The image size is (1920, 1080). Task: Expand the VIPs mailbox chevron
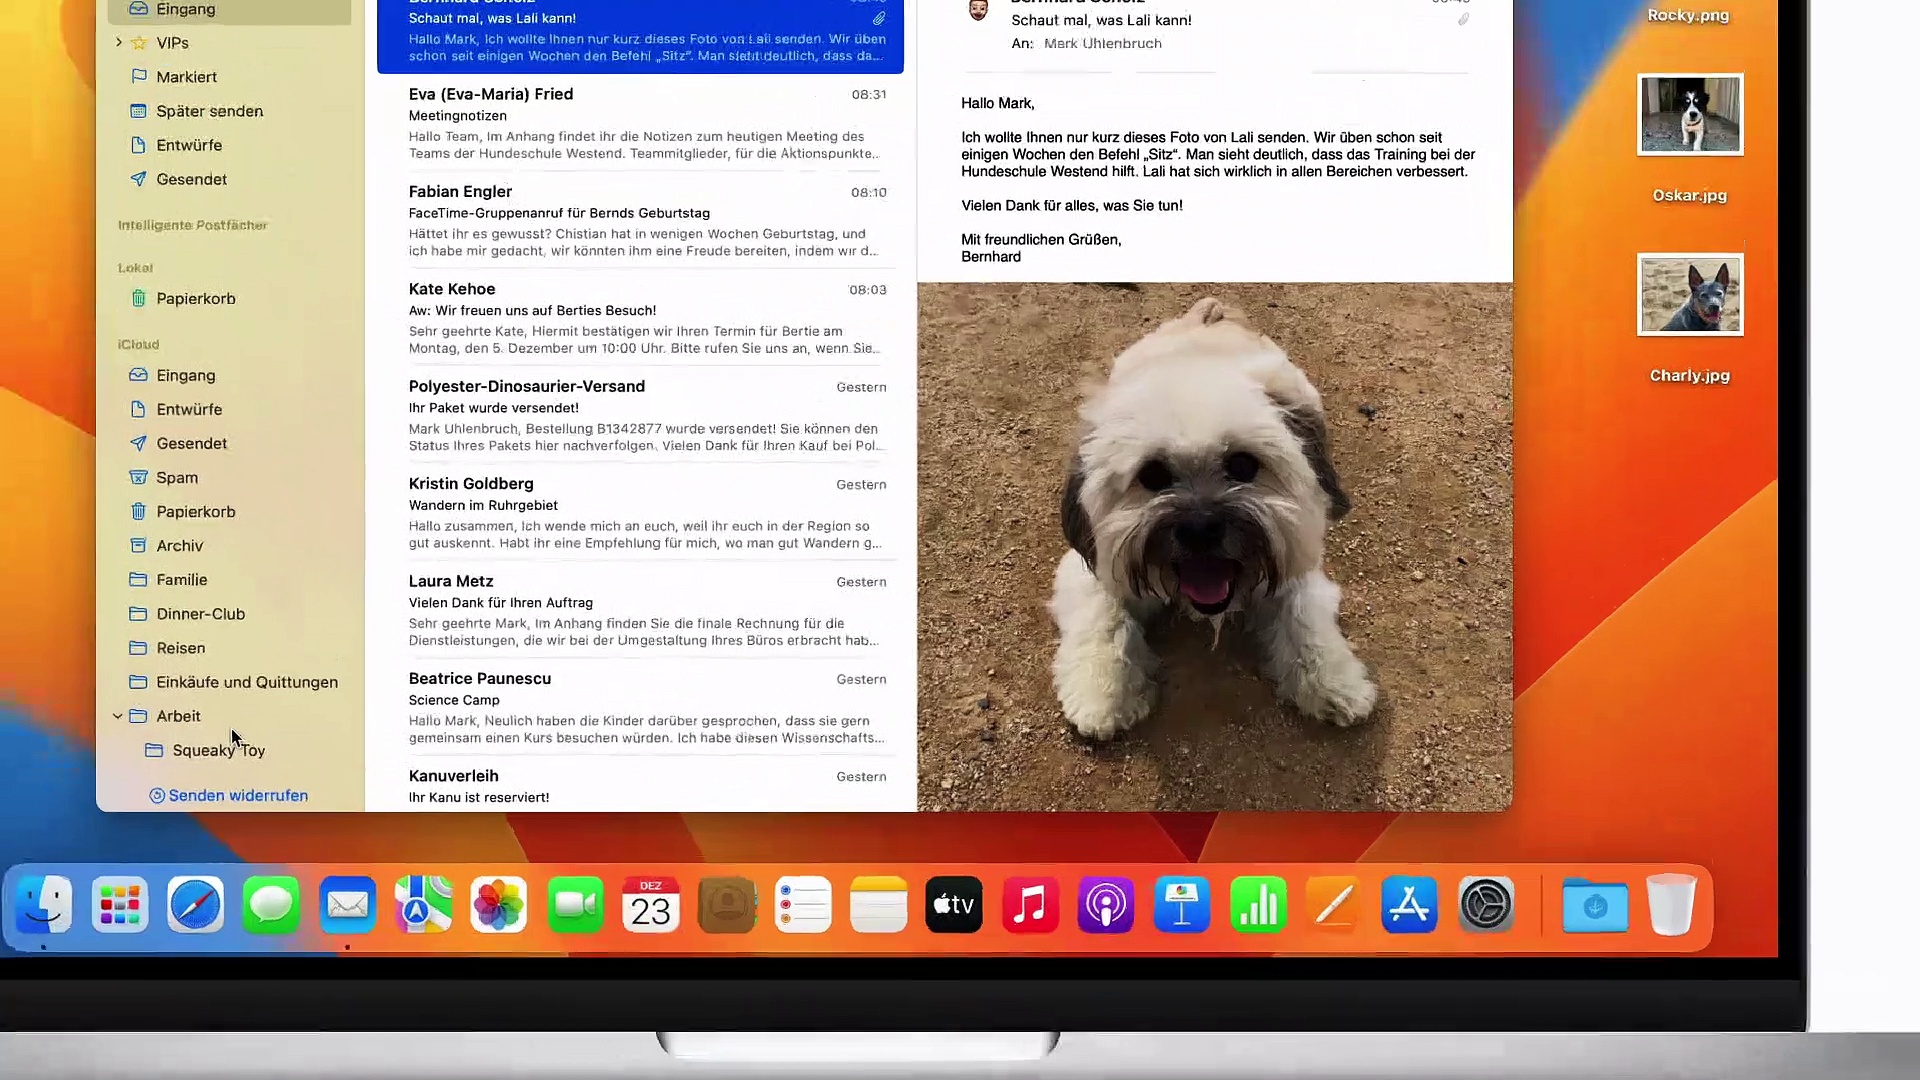pyautogui.click(x=119, y=42)
